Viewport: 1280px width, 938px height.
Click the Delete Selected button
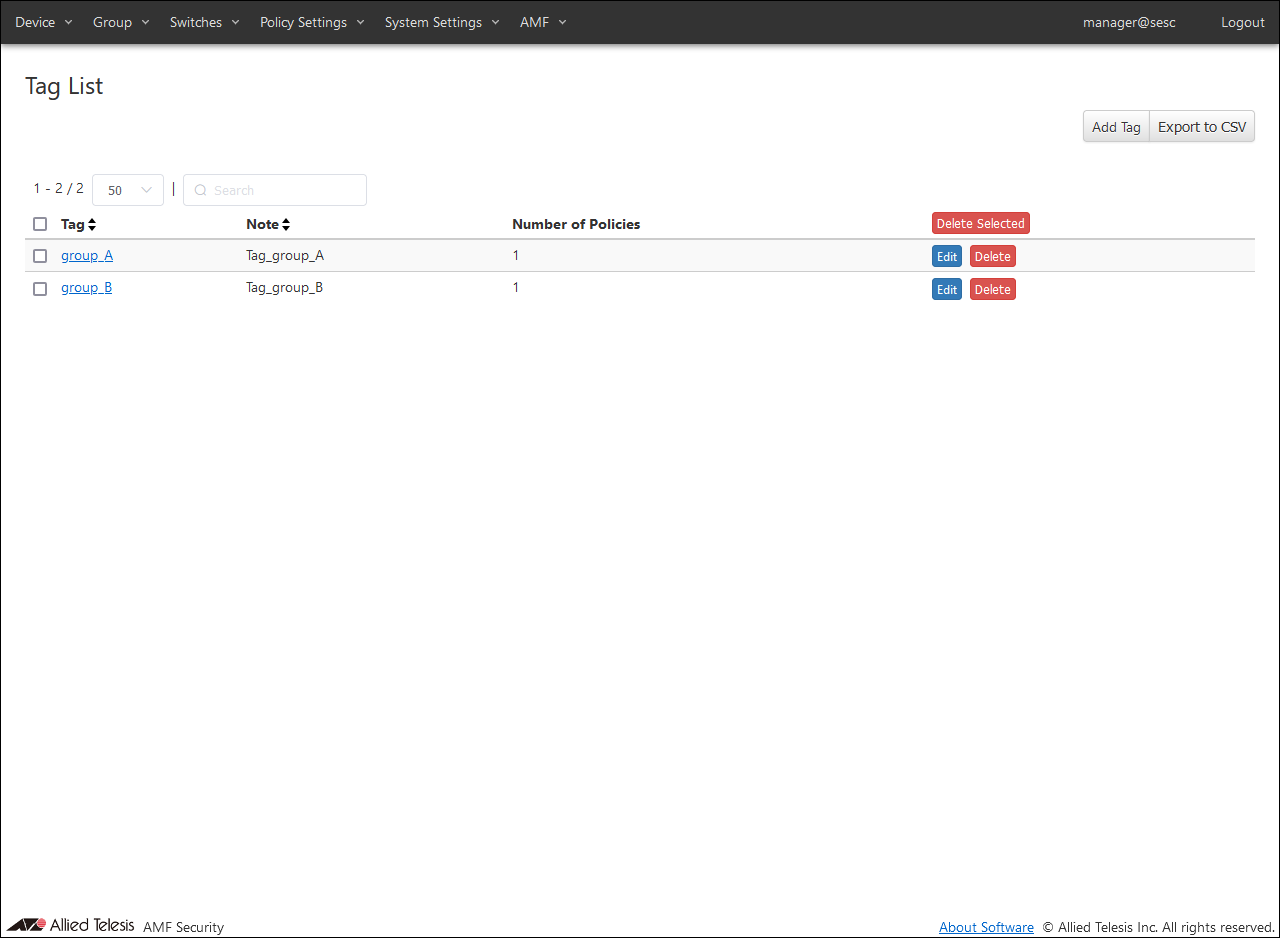point(981,224)
